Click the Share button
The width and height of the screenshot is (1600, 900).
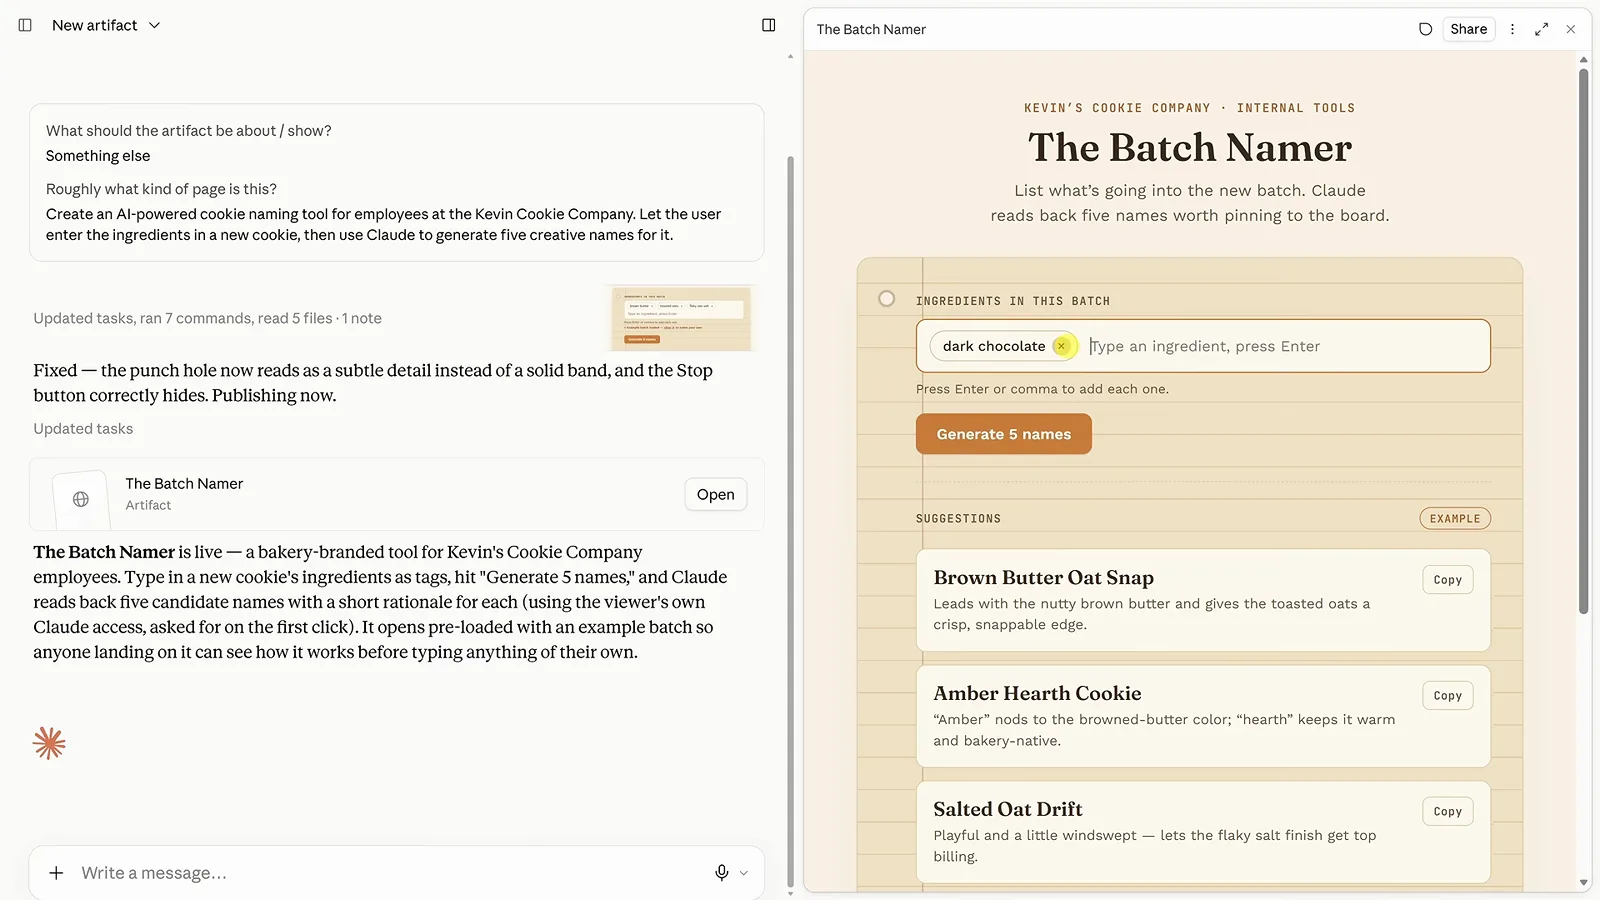[x=1468, y=29]
